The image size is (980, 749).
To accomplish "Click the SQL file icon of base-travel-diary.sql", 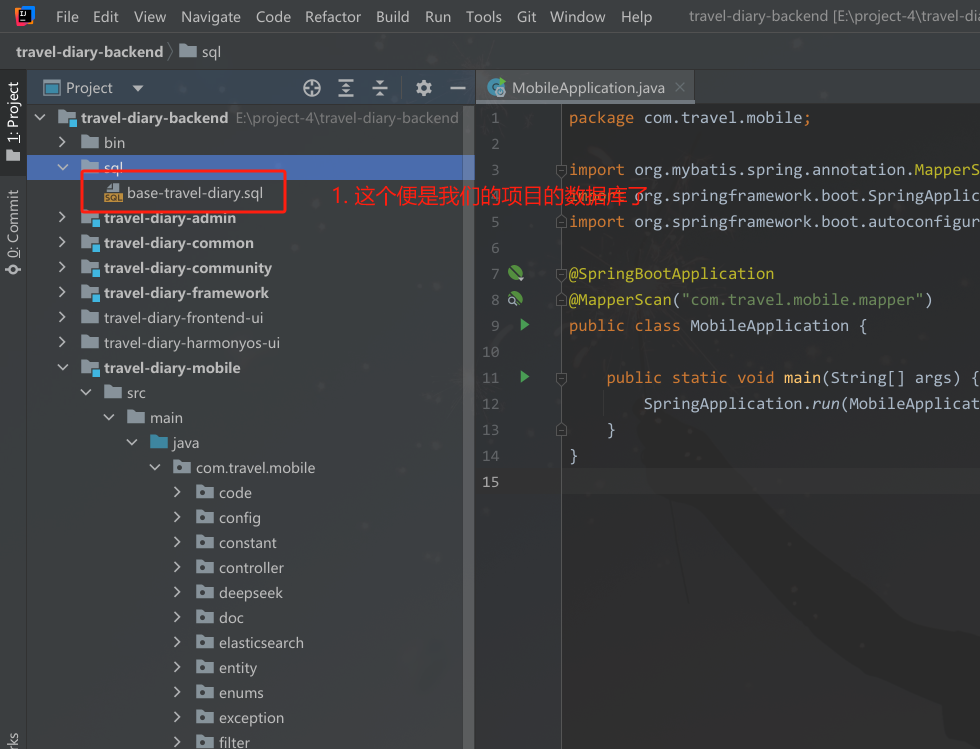I will [113, 193].
